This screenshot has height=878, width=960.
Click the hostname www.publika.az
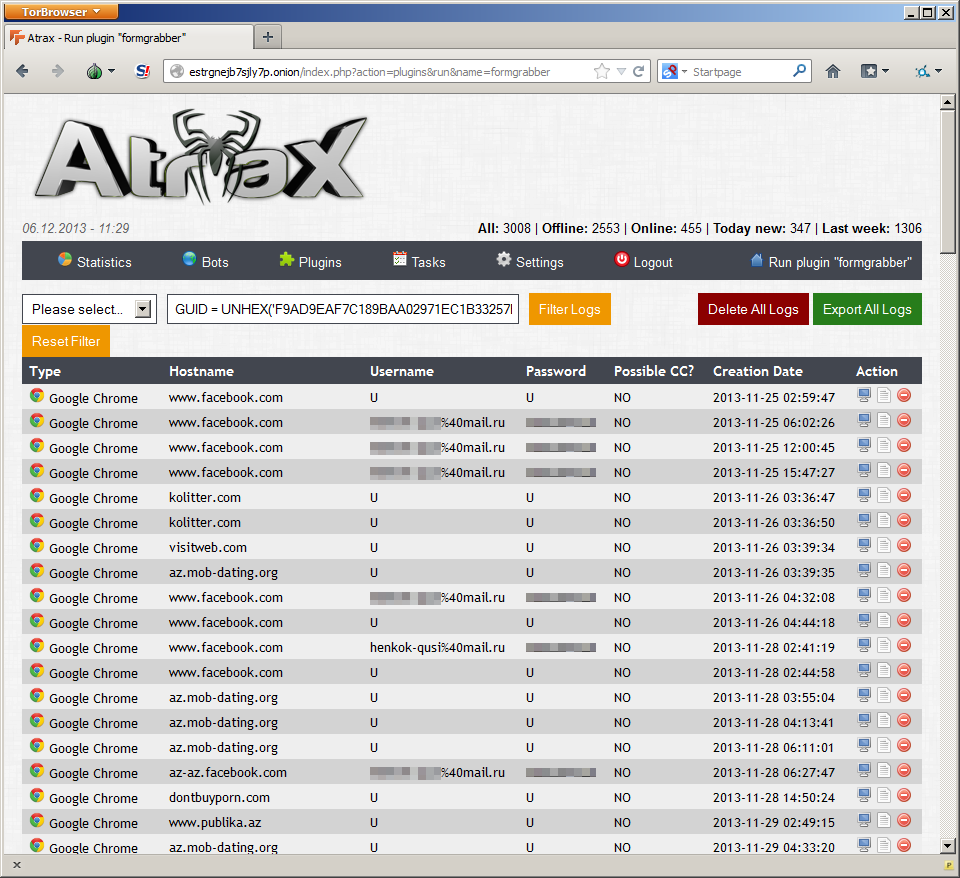(215, 822)
